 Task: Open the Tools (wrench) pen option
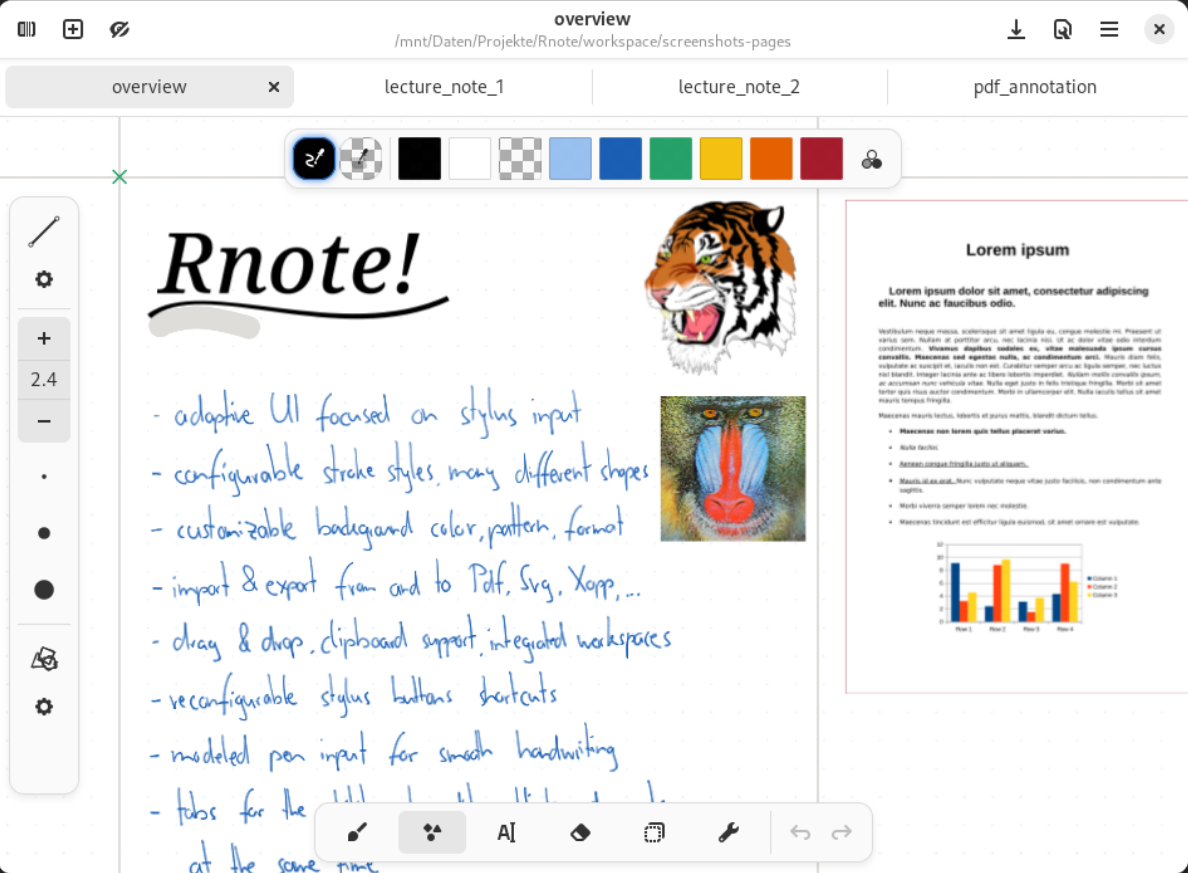click(x=728, y=832)
